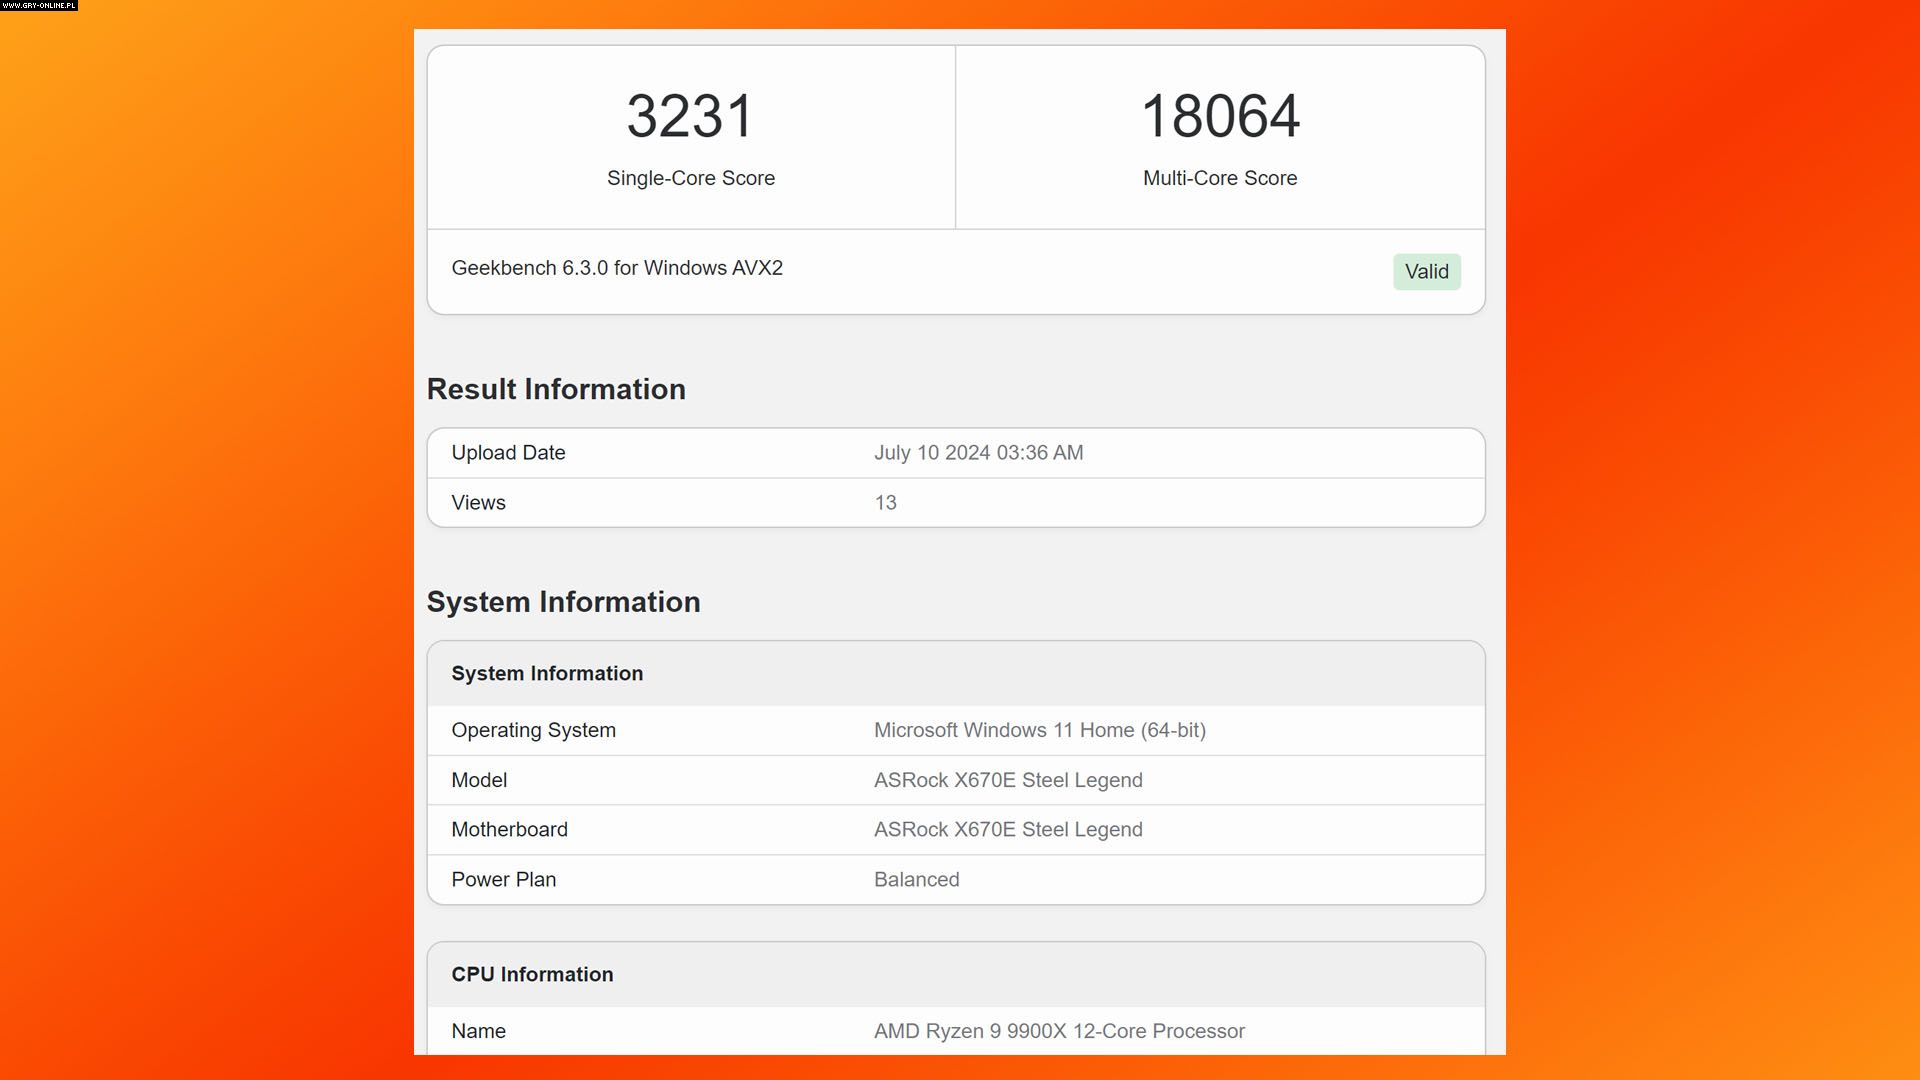
Task: Click the Motherboard row label
Action: click(x=509, y=830)
